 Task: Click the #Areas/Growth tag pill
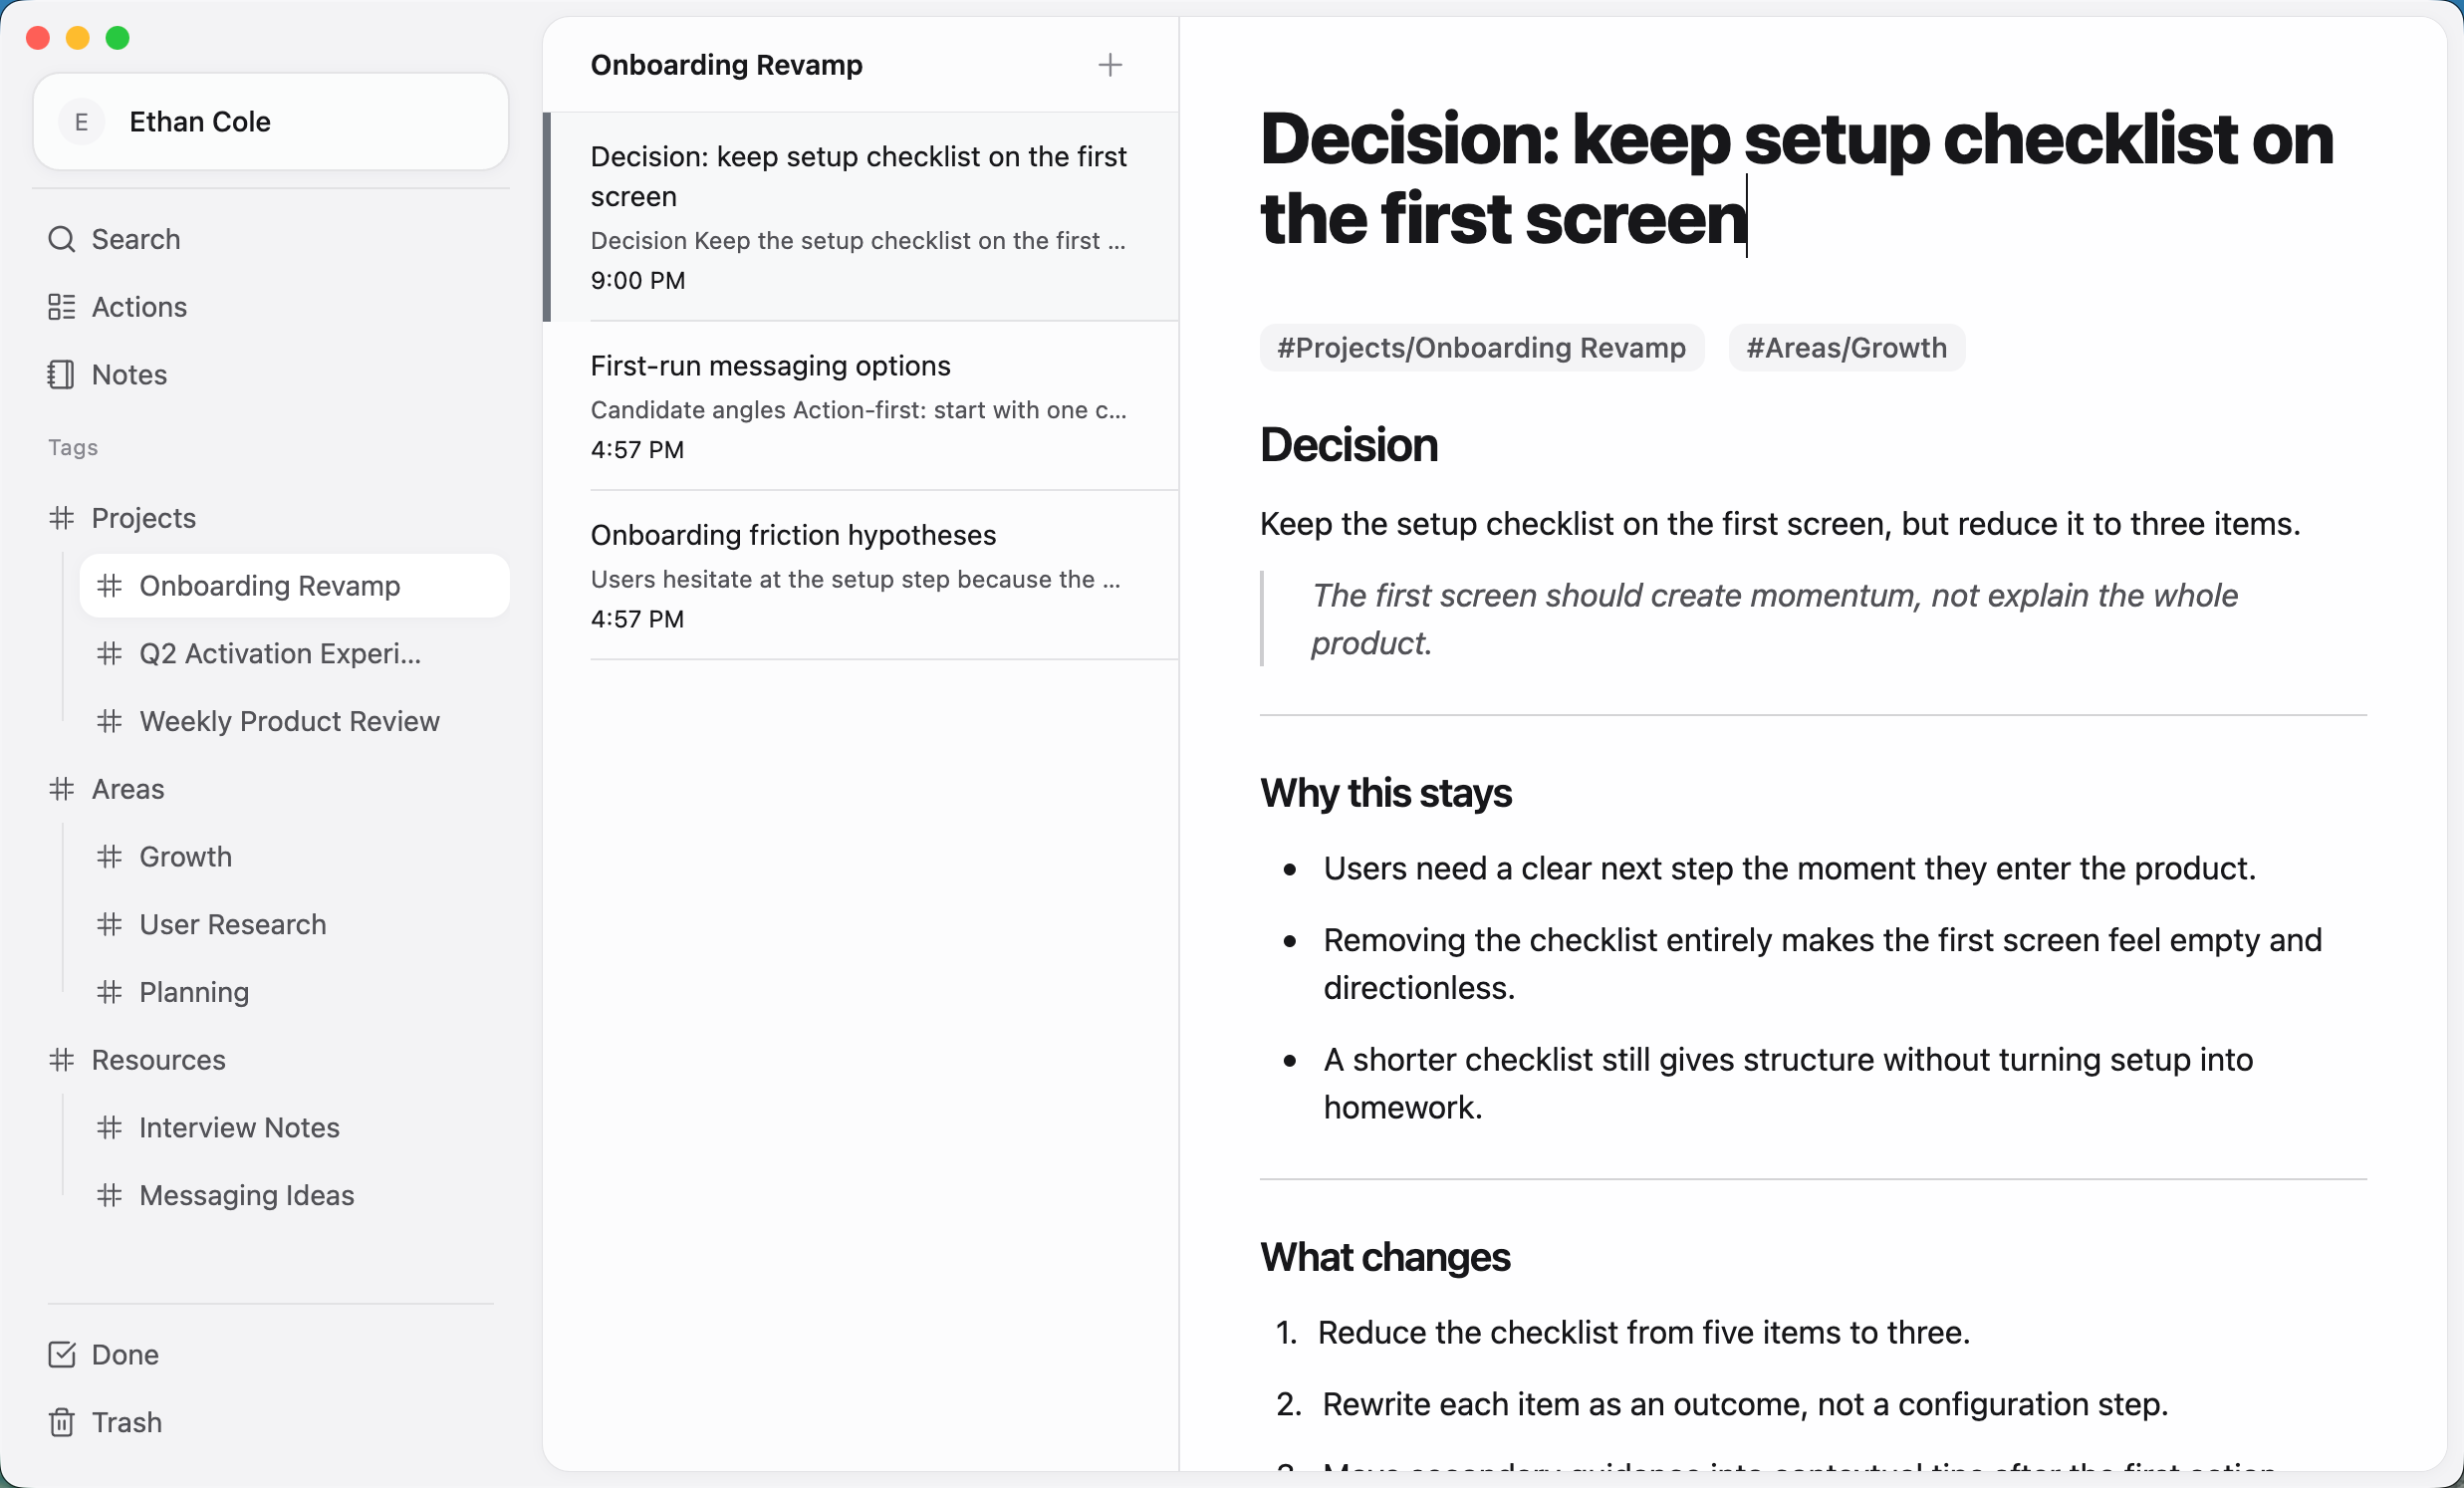coord(1846,347)
